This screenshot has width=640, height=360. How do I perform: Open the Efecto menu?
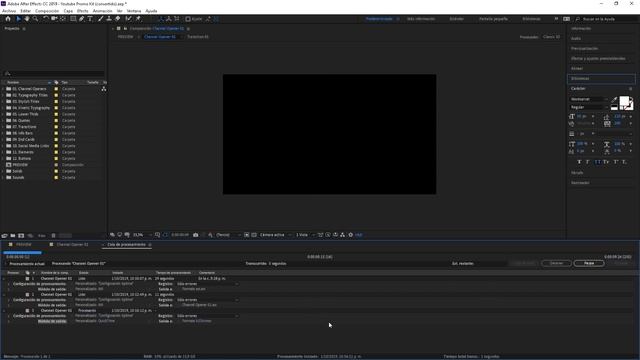click(x=82, y=11)
